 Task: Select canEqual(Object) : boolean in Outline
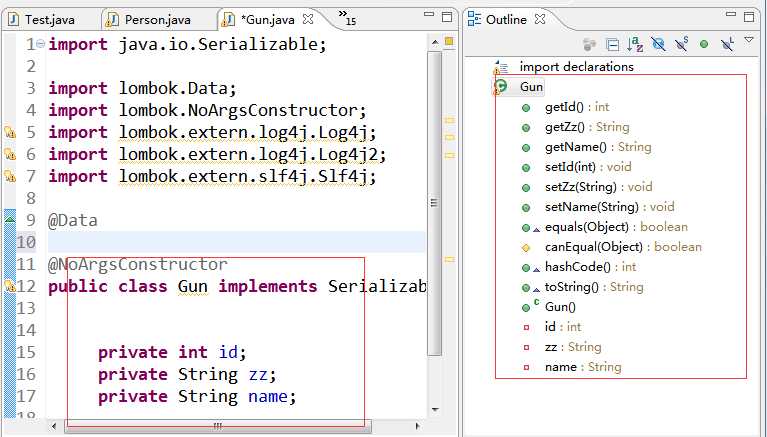pyautogui.click(x=623, y=247)
